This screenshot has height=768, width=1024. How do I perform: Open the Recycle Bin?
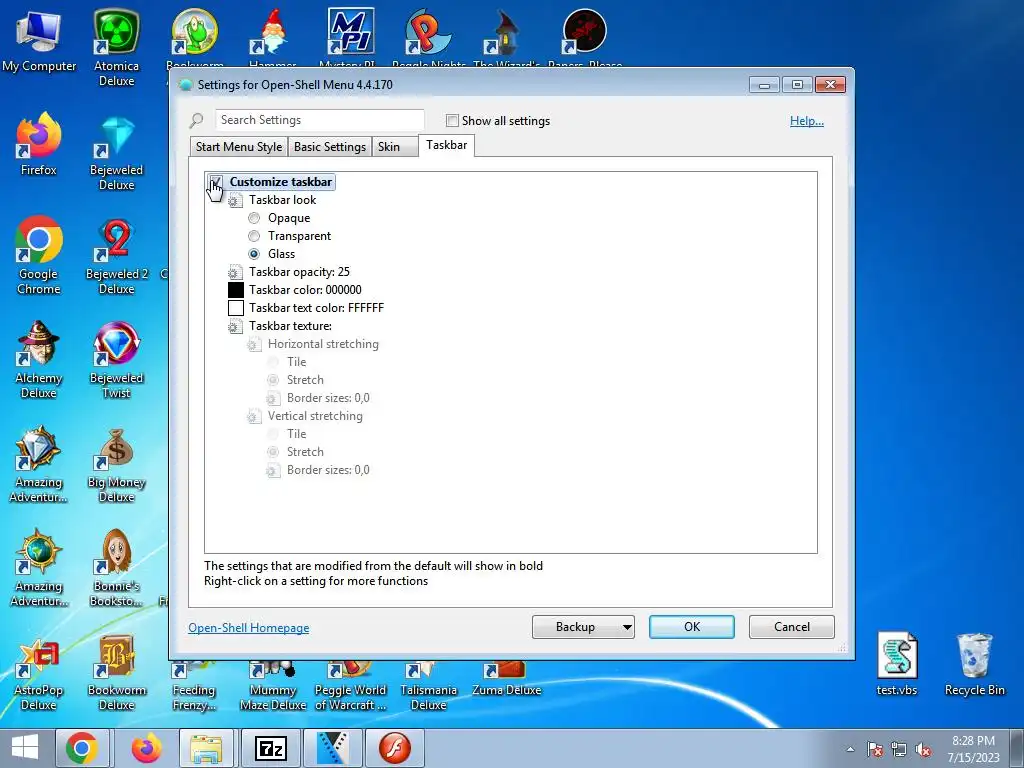(974, 664)
